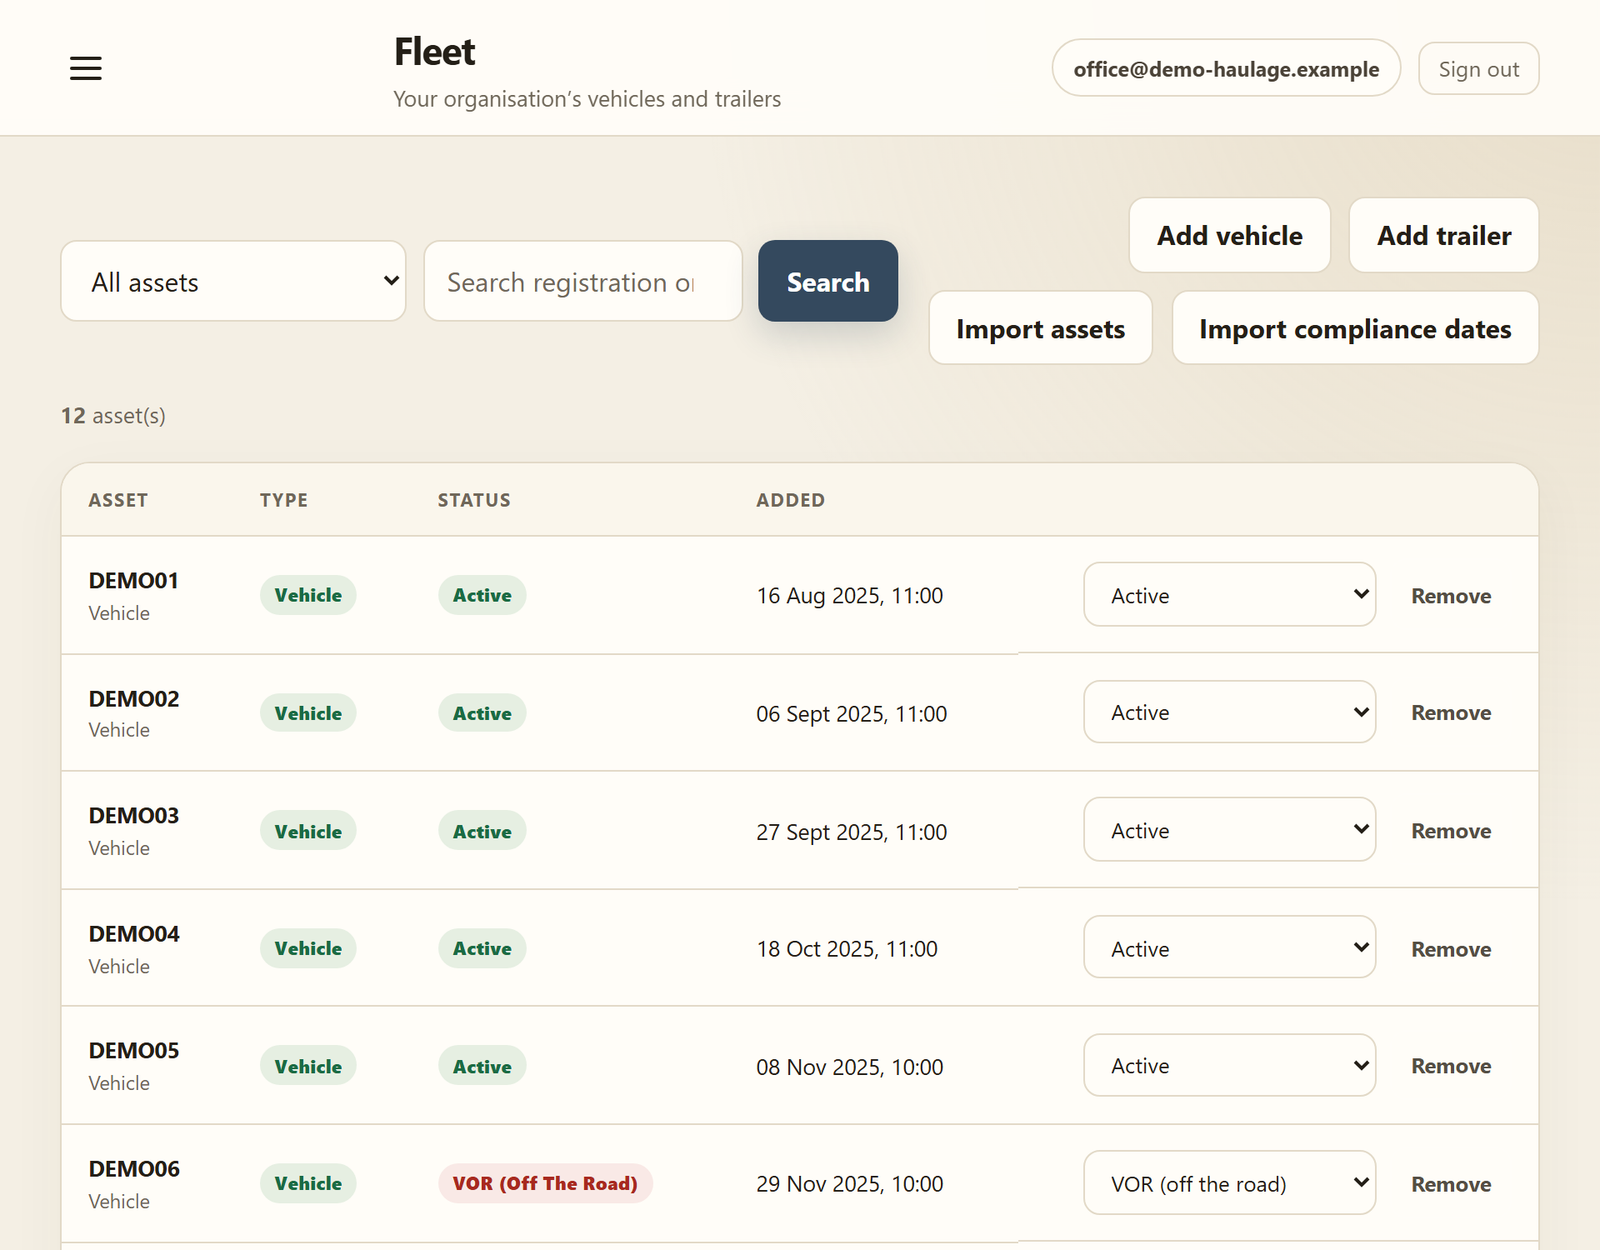Open Import assets

[x=1041, y=328]
